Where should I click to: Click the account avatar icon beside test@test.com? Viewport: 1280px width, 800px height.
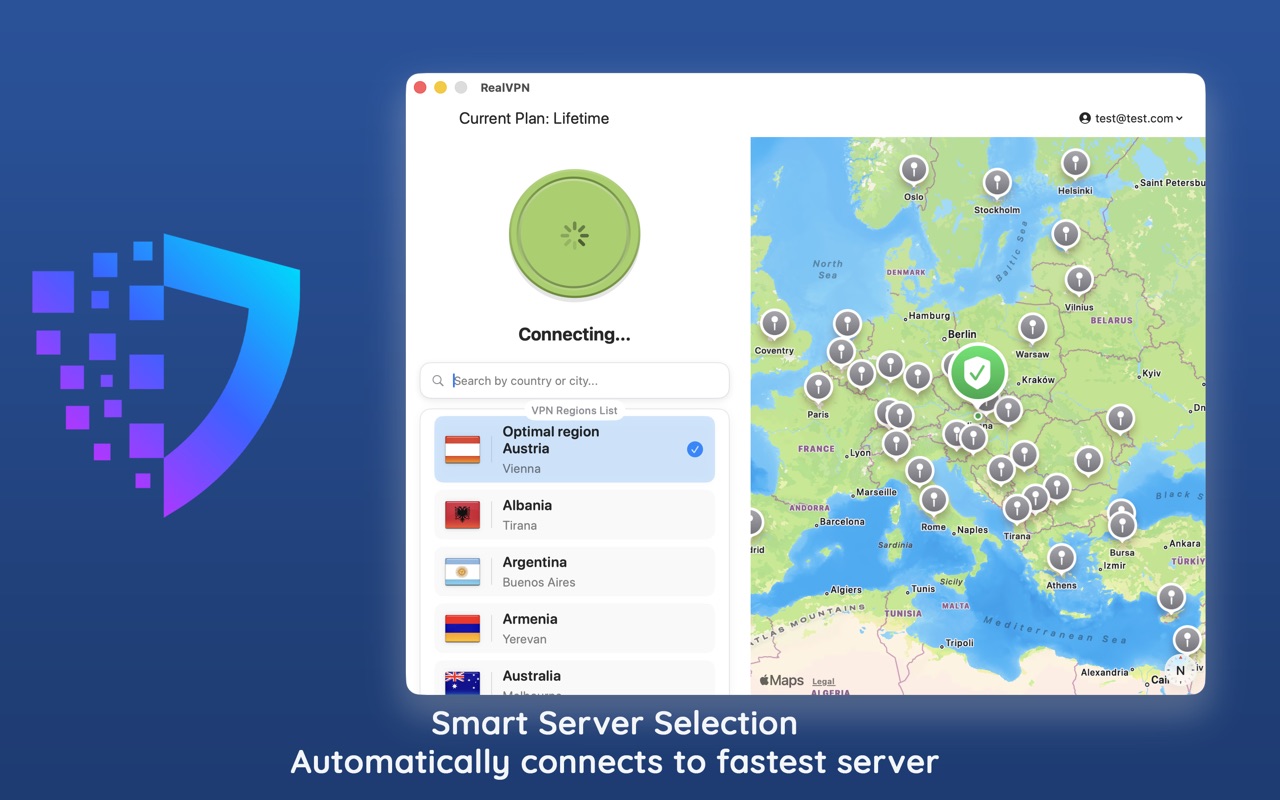coord(1085,118)
